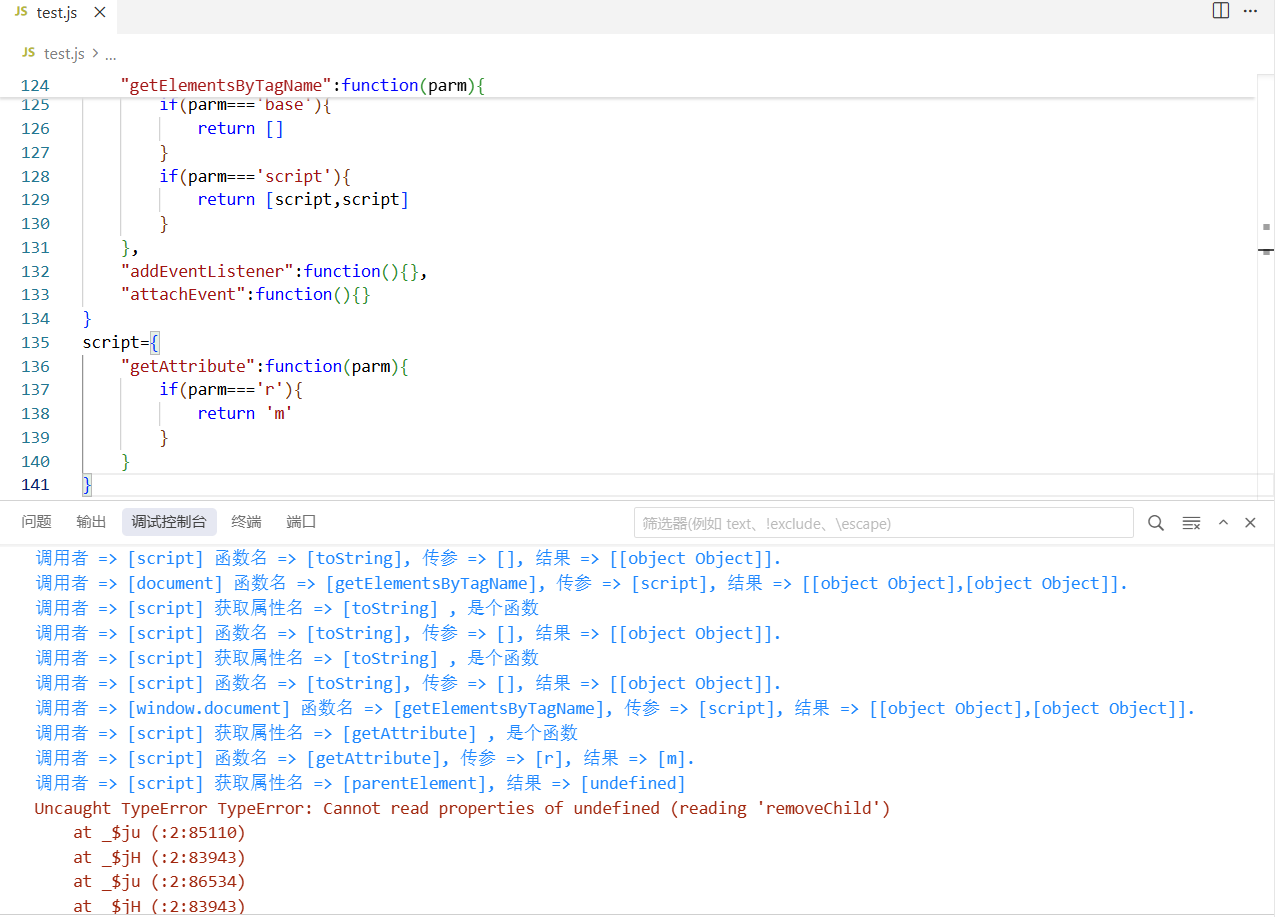Switch to the 问题 tab

pos(36,522)
